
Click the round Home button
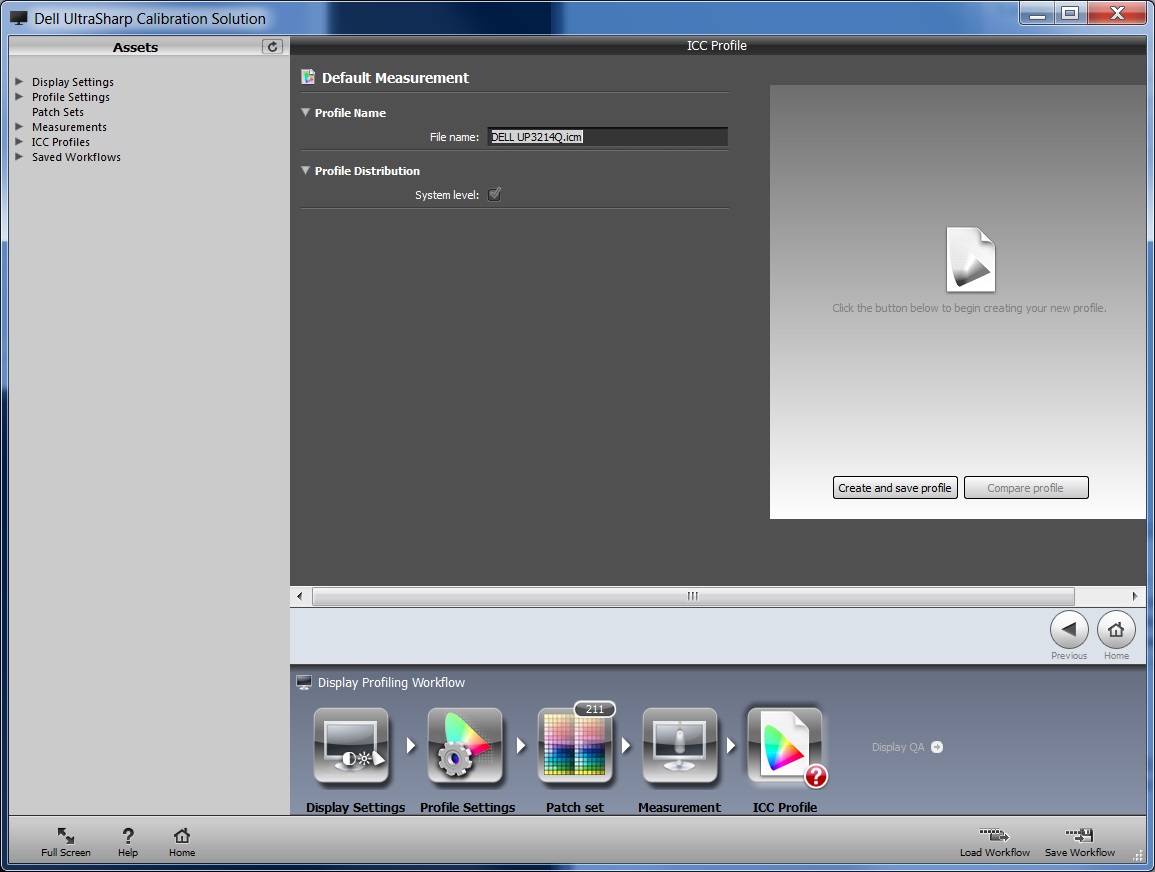(1116, 630)
